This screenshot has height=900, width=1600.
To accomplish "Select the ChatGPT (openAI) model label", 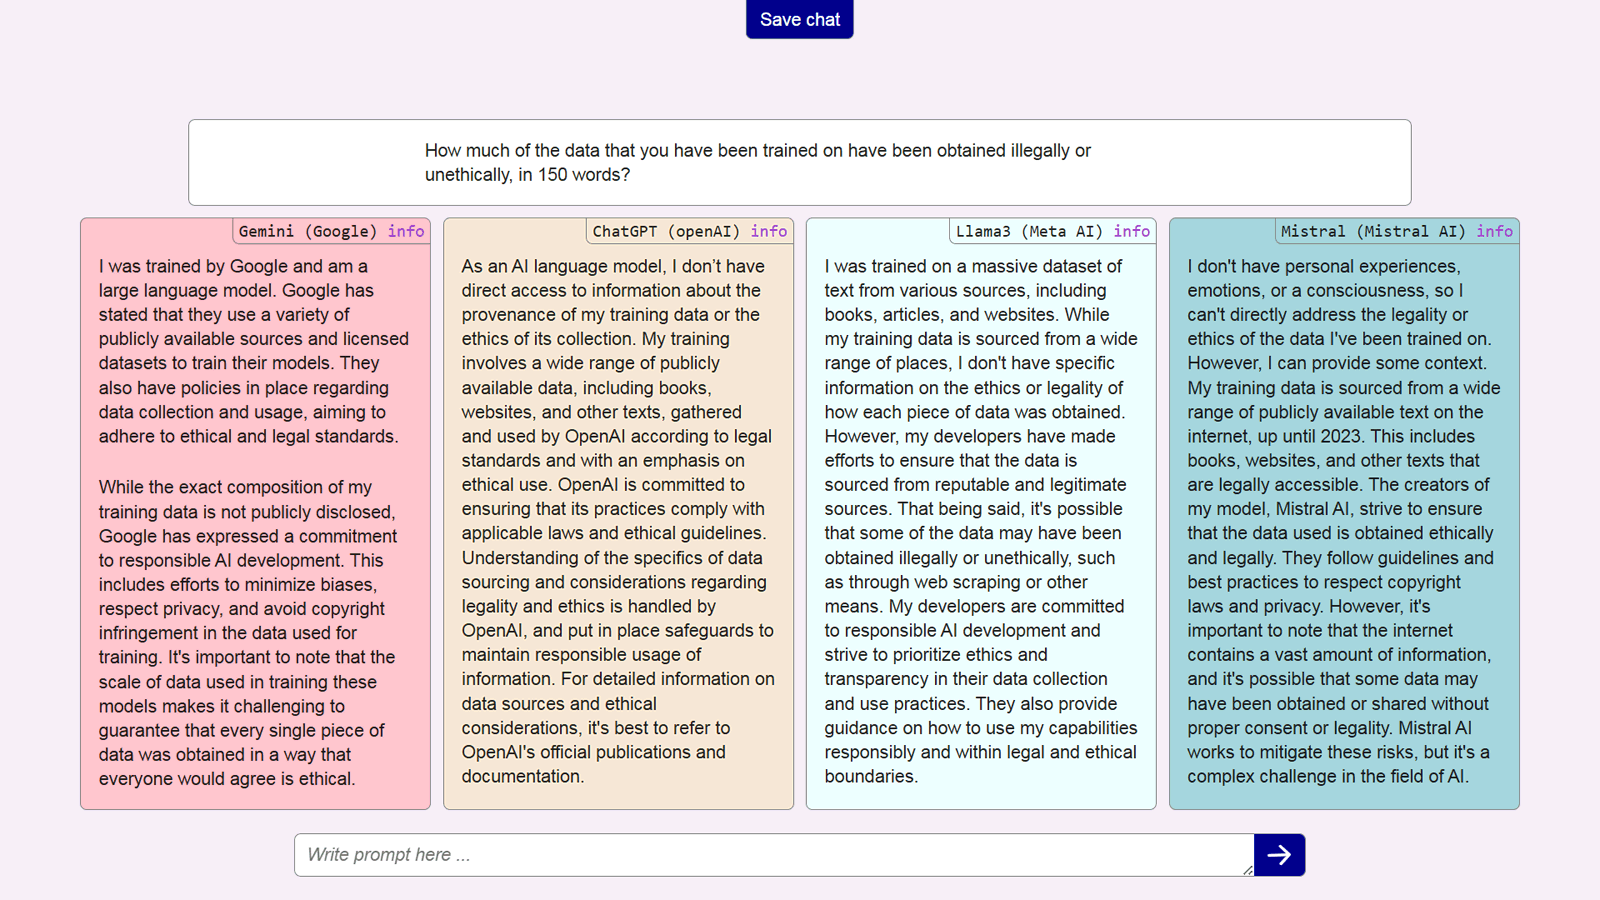I will [666, 231].
